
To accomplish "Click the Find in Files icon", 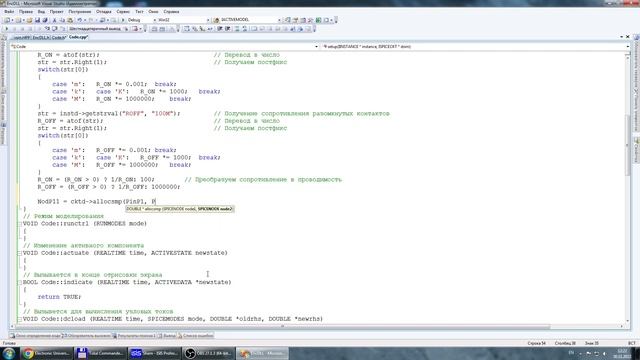I will click(216, 20).
